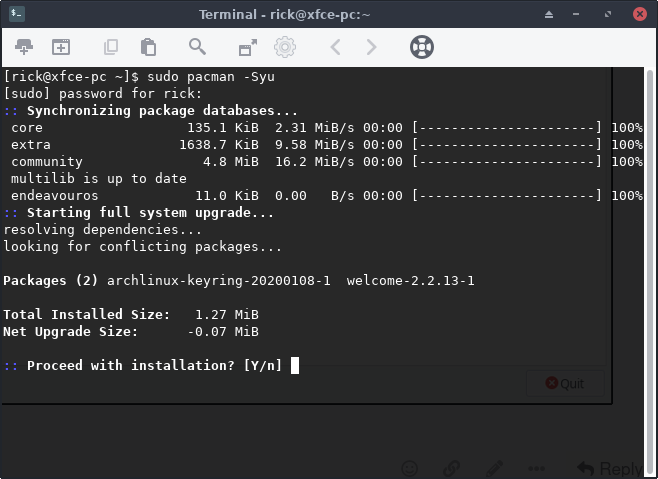This screenshot has width=658, height=479.
Task: Click the Quit button behind the terminal
Action: (565, 383)
